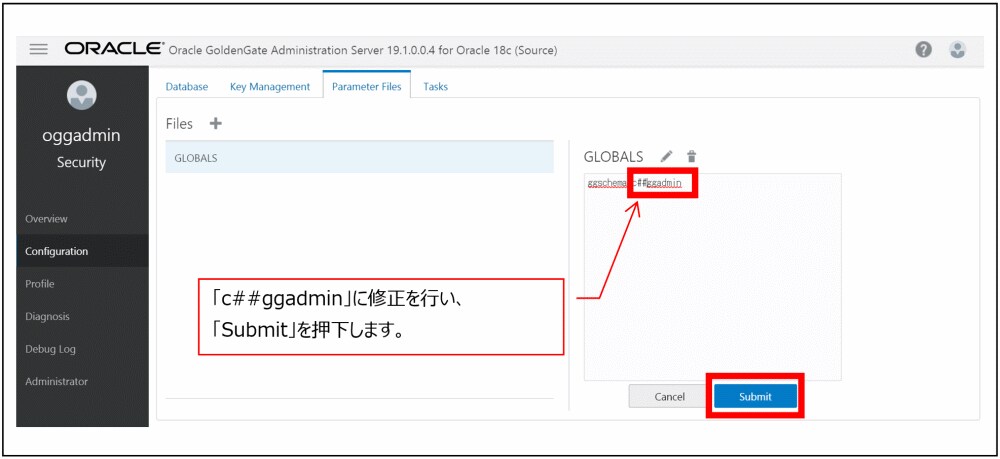Switch to the Key Management tab
This screenshot has height=459, width=1000.
pos(270,87)
